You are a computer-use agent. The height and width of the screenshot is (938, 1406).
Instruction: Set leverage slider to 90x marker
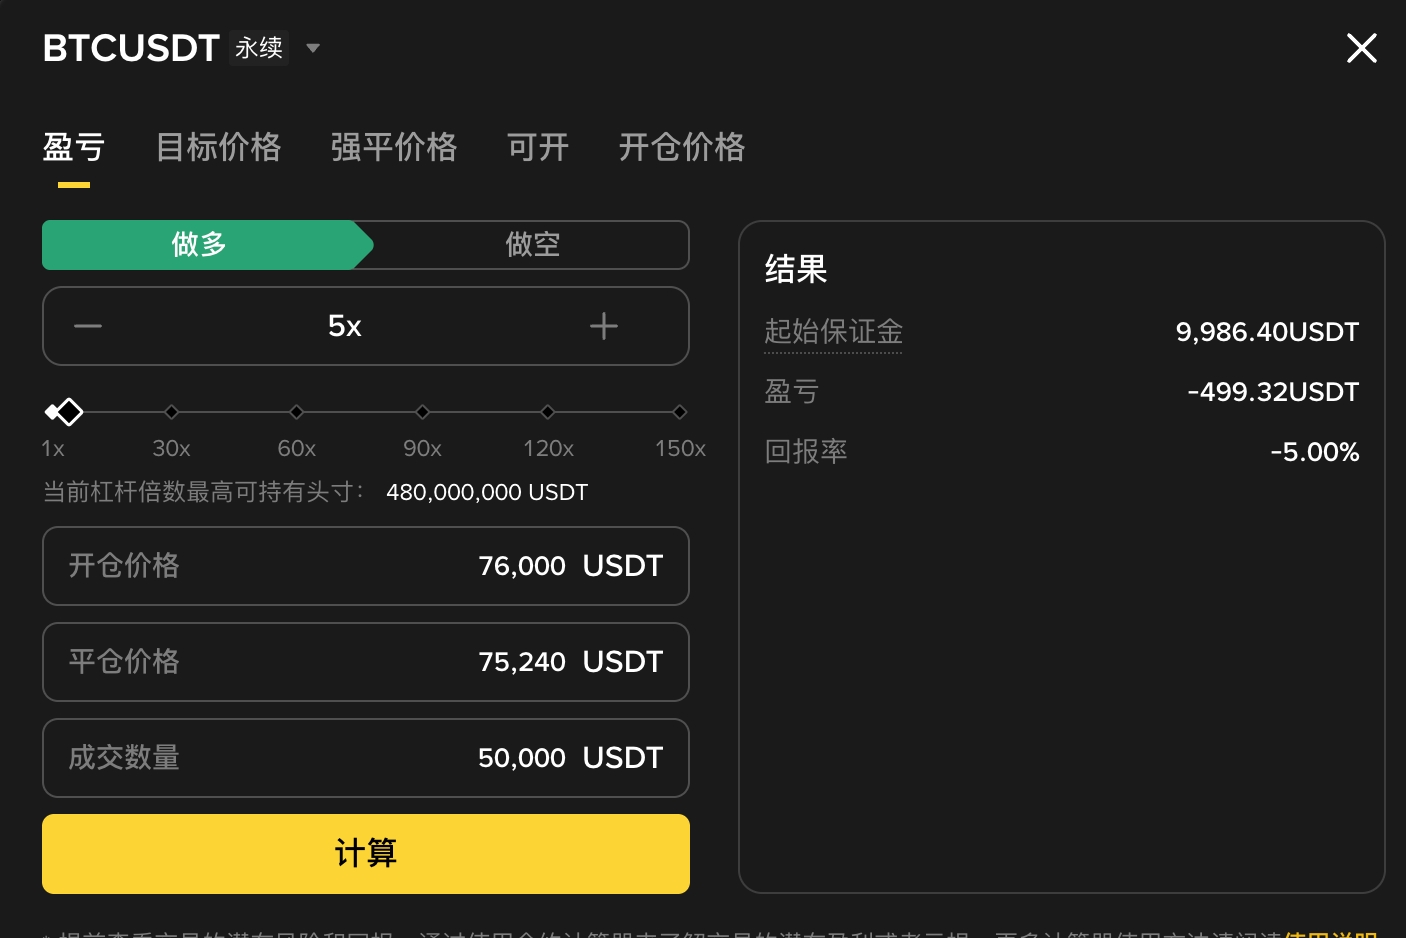[423, 412]
